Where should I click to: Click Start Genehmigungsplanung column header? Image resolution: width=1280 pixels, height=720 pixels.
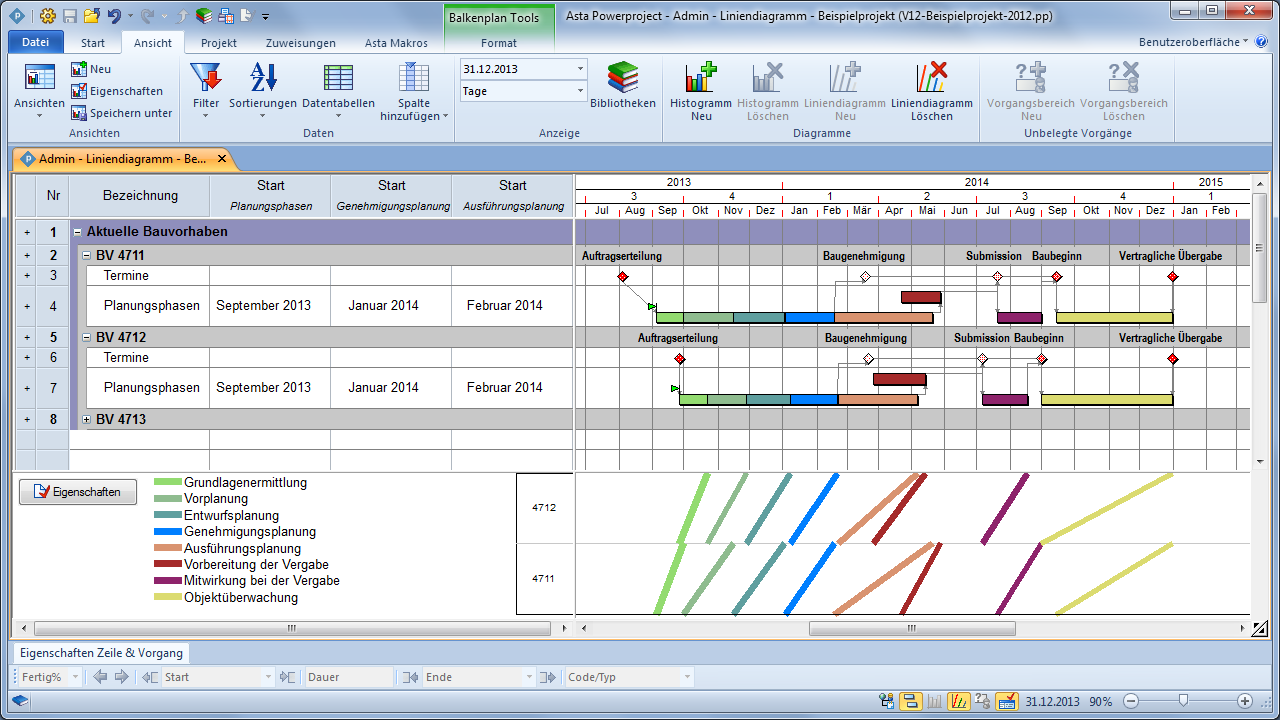click(392, 196)
